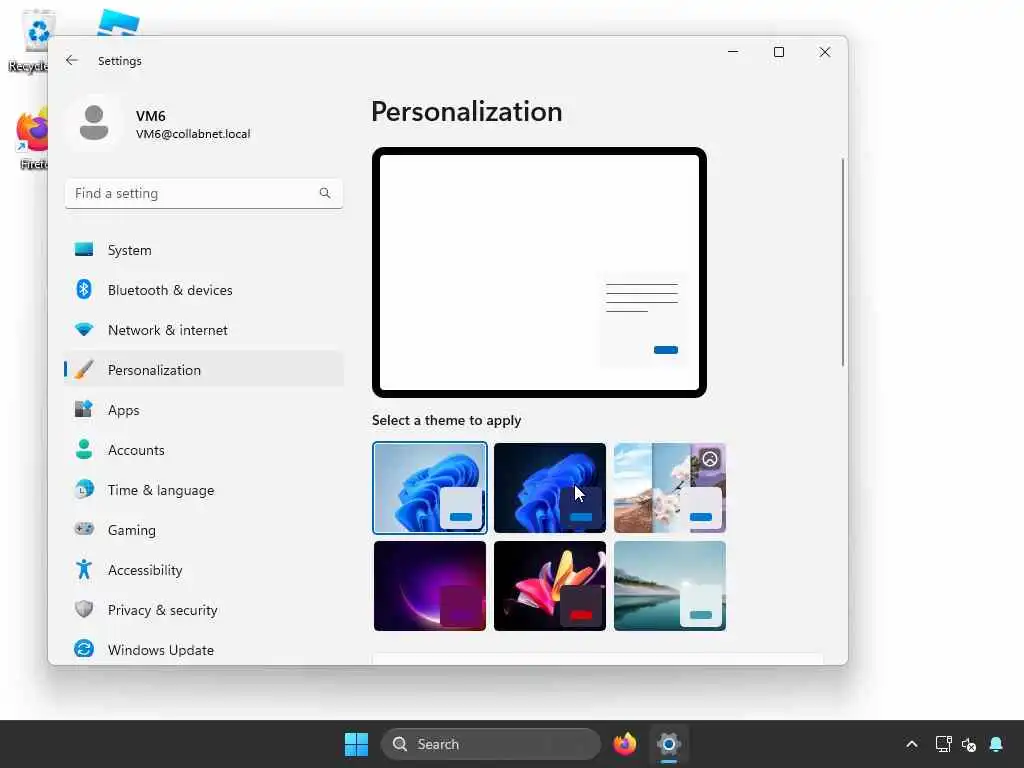This screenshot has width=1024, height=768.
Task: Click the Privacy & security shield icon
Action: (84, 609)
